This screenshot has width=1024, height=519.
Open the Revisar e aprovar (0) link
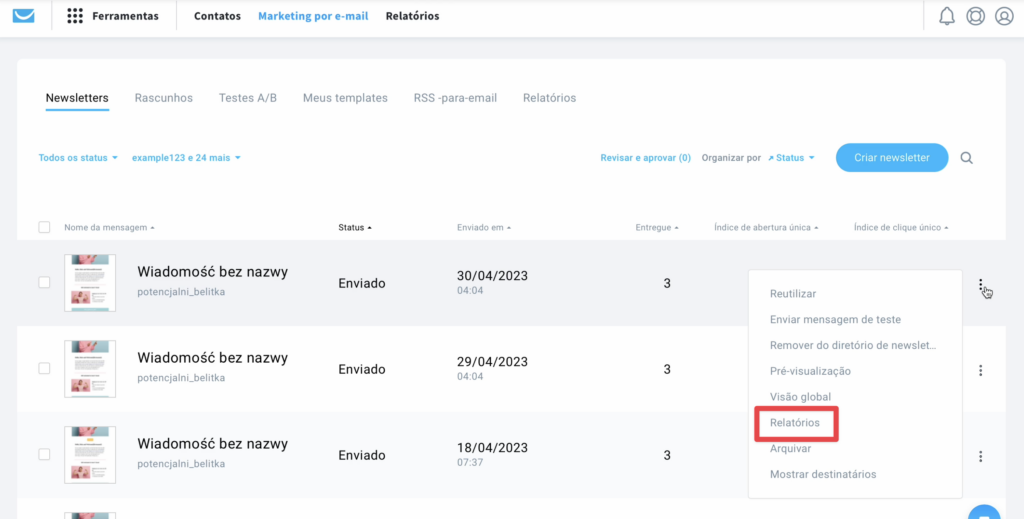[645, 158]
